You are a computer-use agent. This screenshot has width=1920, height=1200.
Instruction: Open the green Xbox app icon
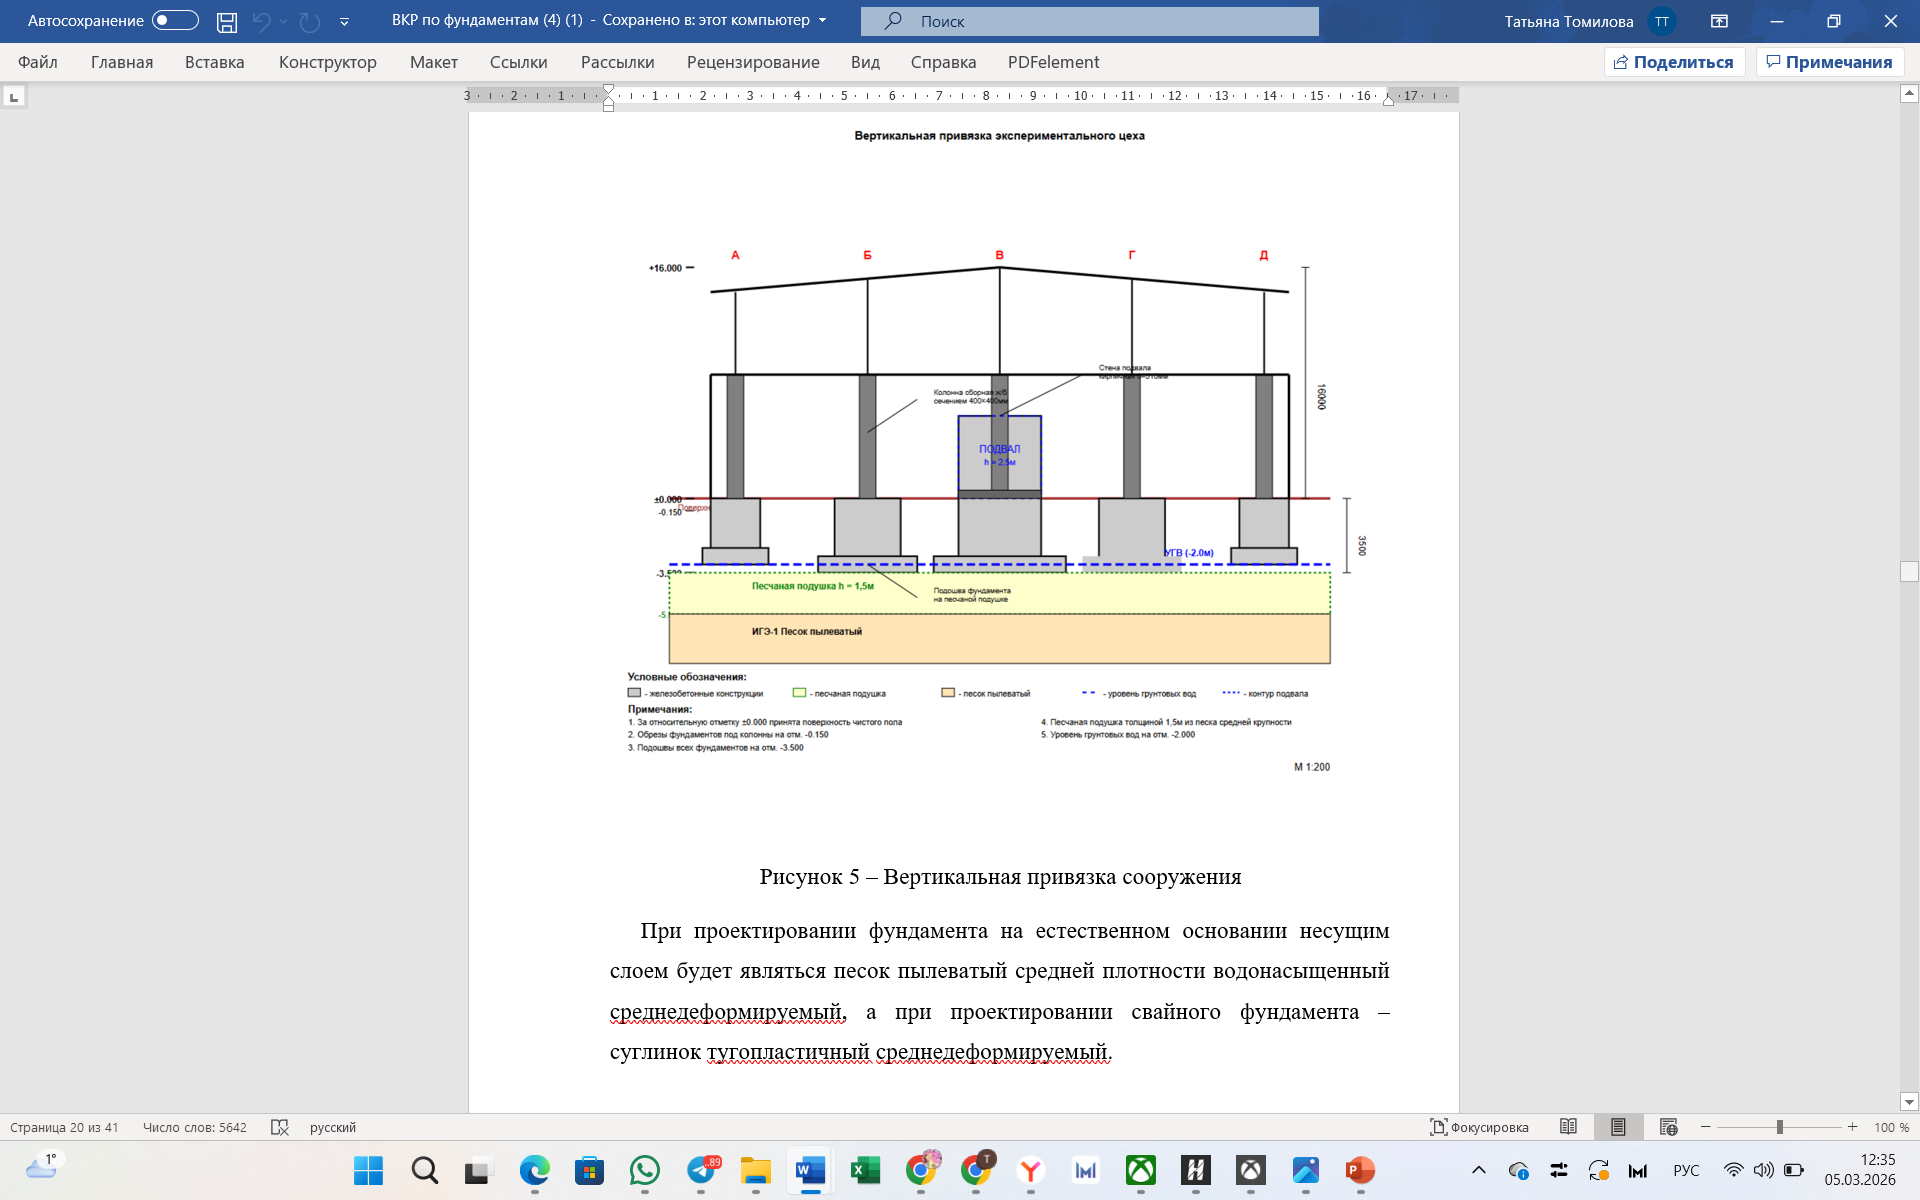pyautogui.click(x=1141, y=1170)
